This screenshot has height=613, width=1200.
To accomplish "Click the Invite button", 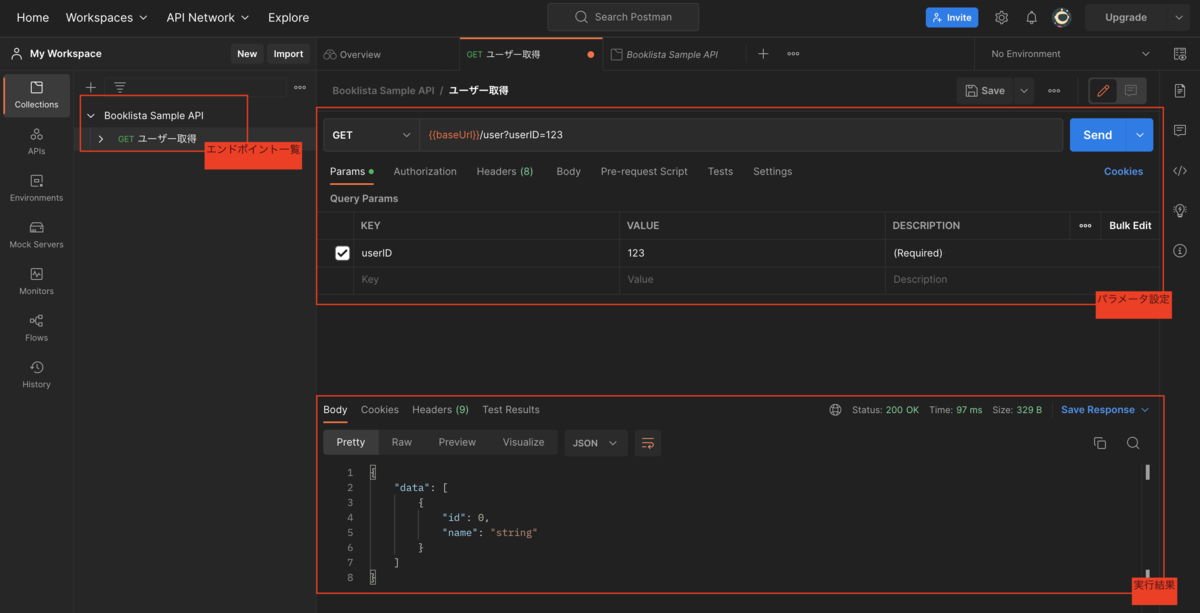I will 950,17.
